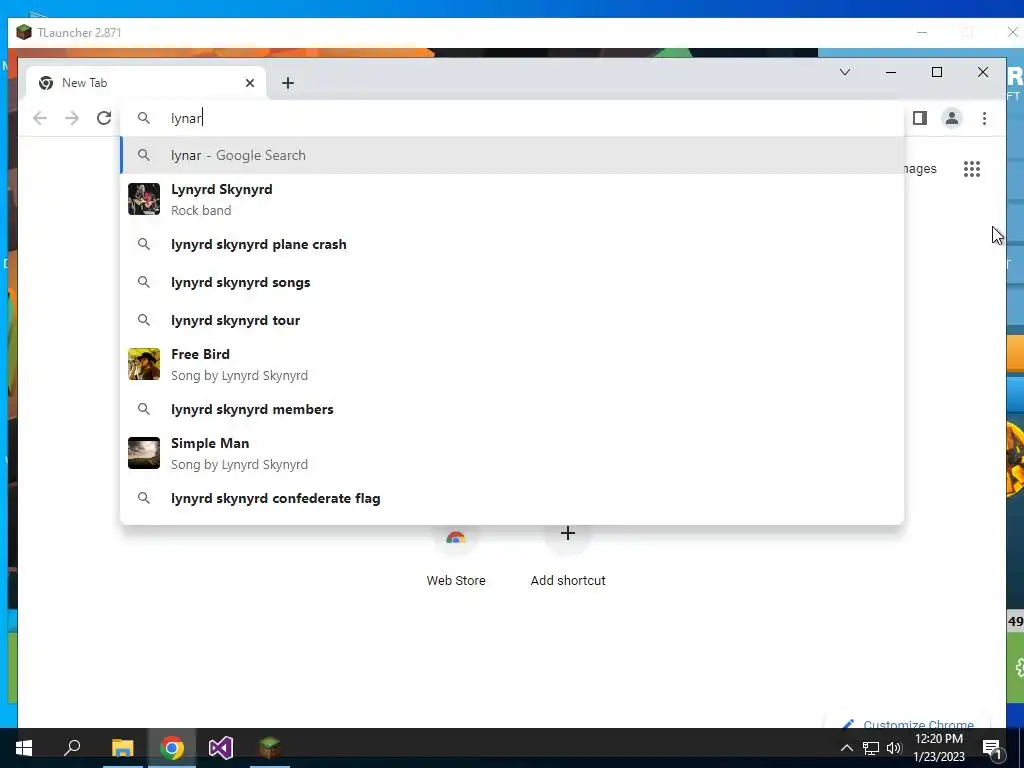Select 'lynyrd skynyrd members' suggestion
1024x768 pixels.
[x=512, y=409]
